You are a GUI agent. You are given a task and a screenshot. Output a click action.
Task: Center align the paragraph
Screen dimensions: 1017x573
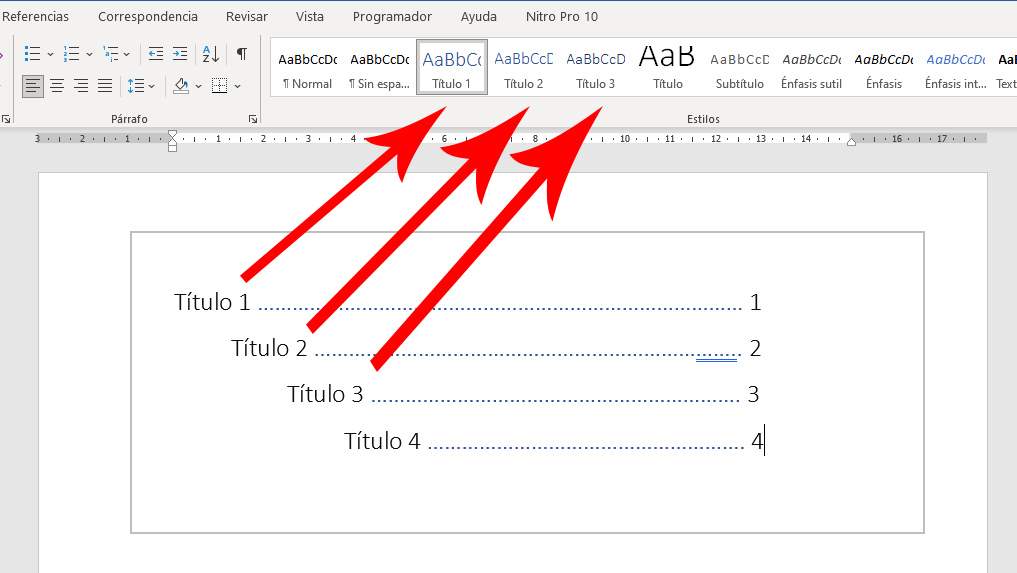(x=57, y=86)
